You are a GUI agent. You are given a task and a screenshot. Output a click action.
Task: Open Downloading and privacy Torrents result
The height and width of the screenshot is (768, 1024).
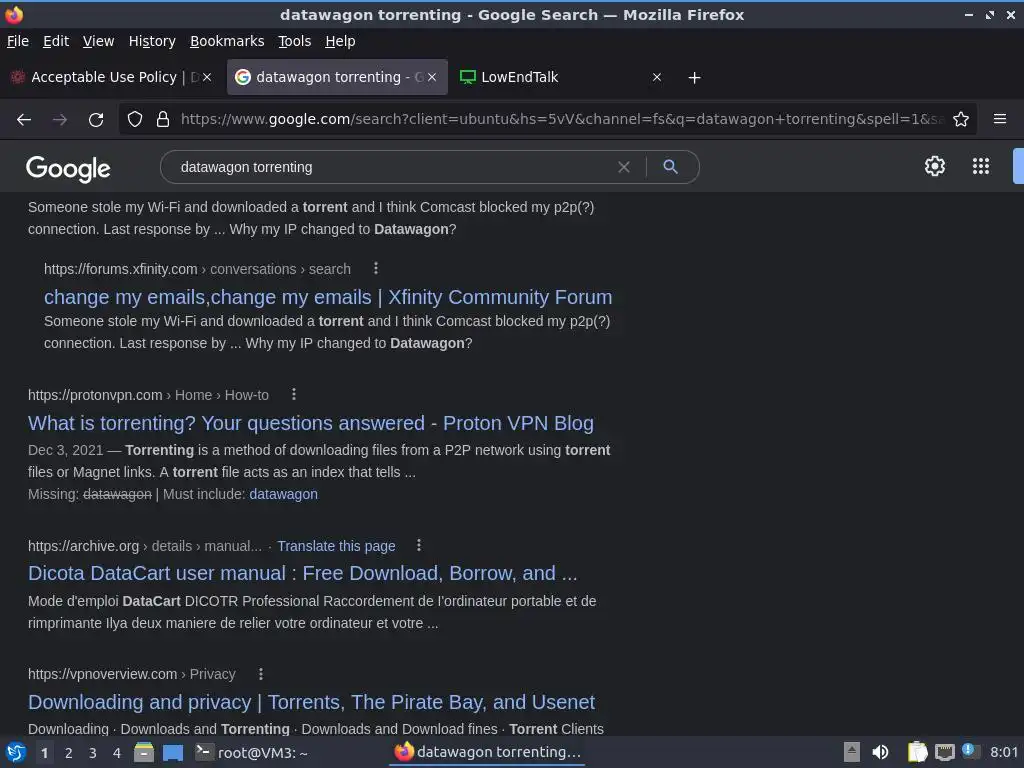coord(312,702)
